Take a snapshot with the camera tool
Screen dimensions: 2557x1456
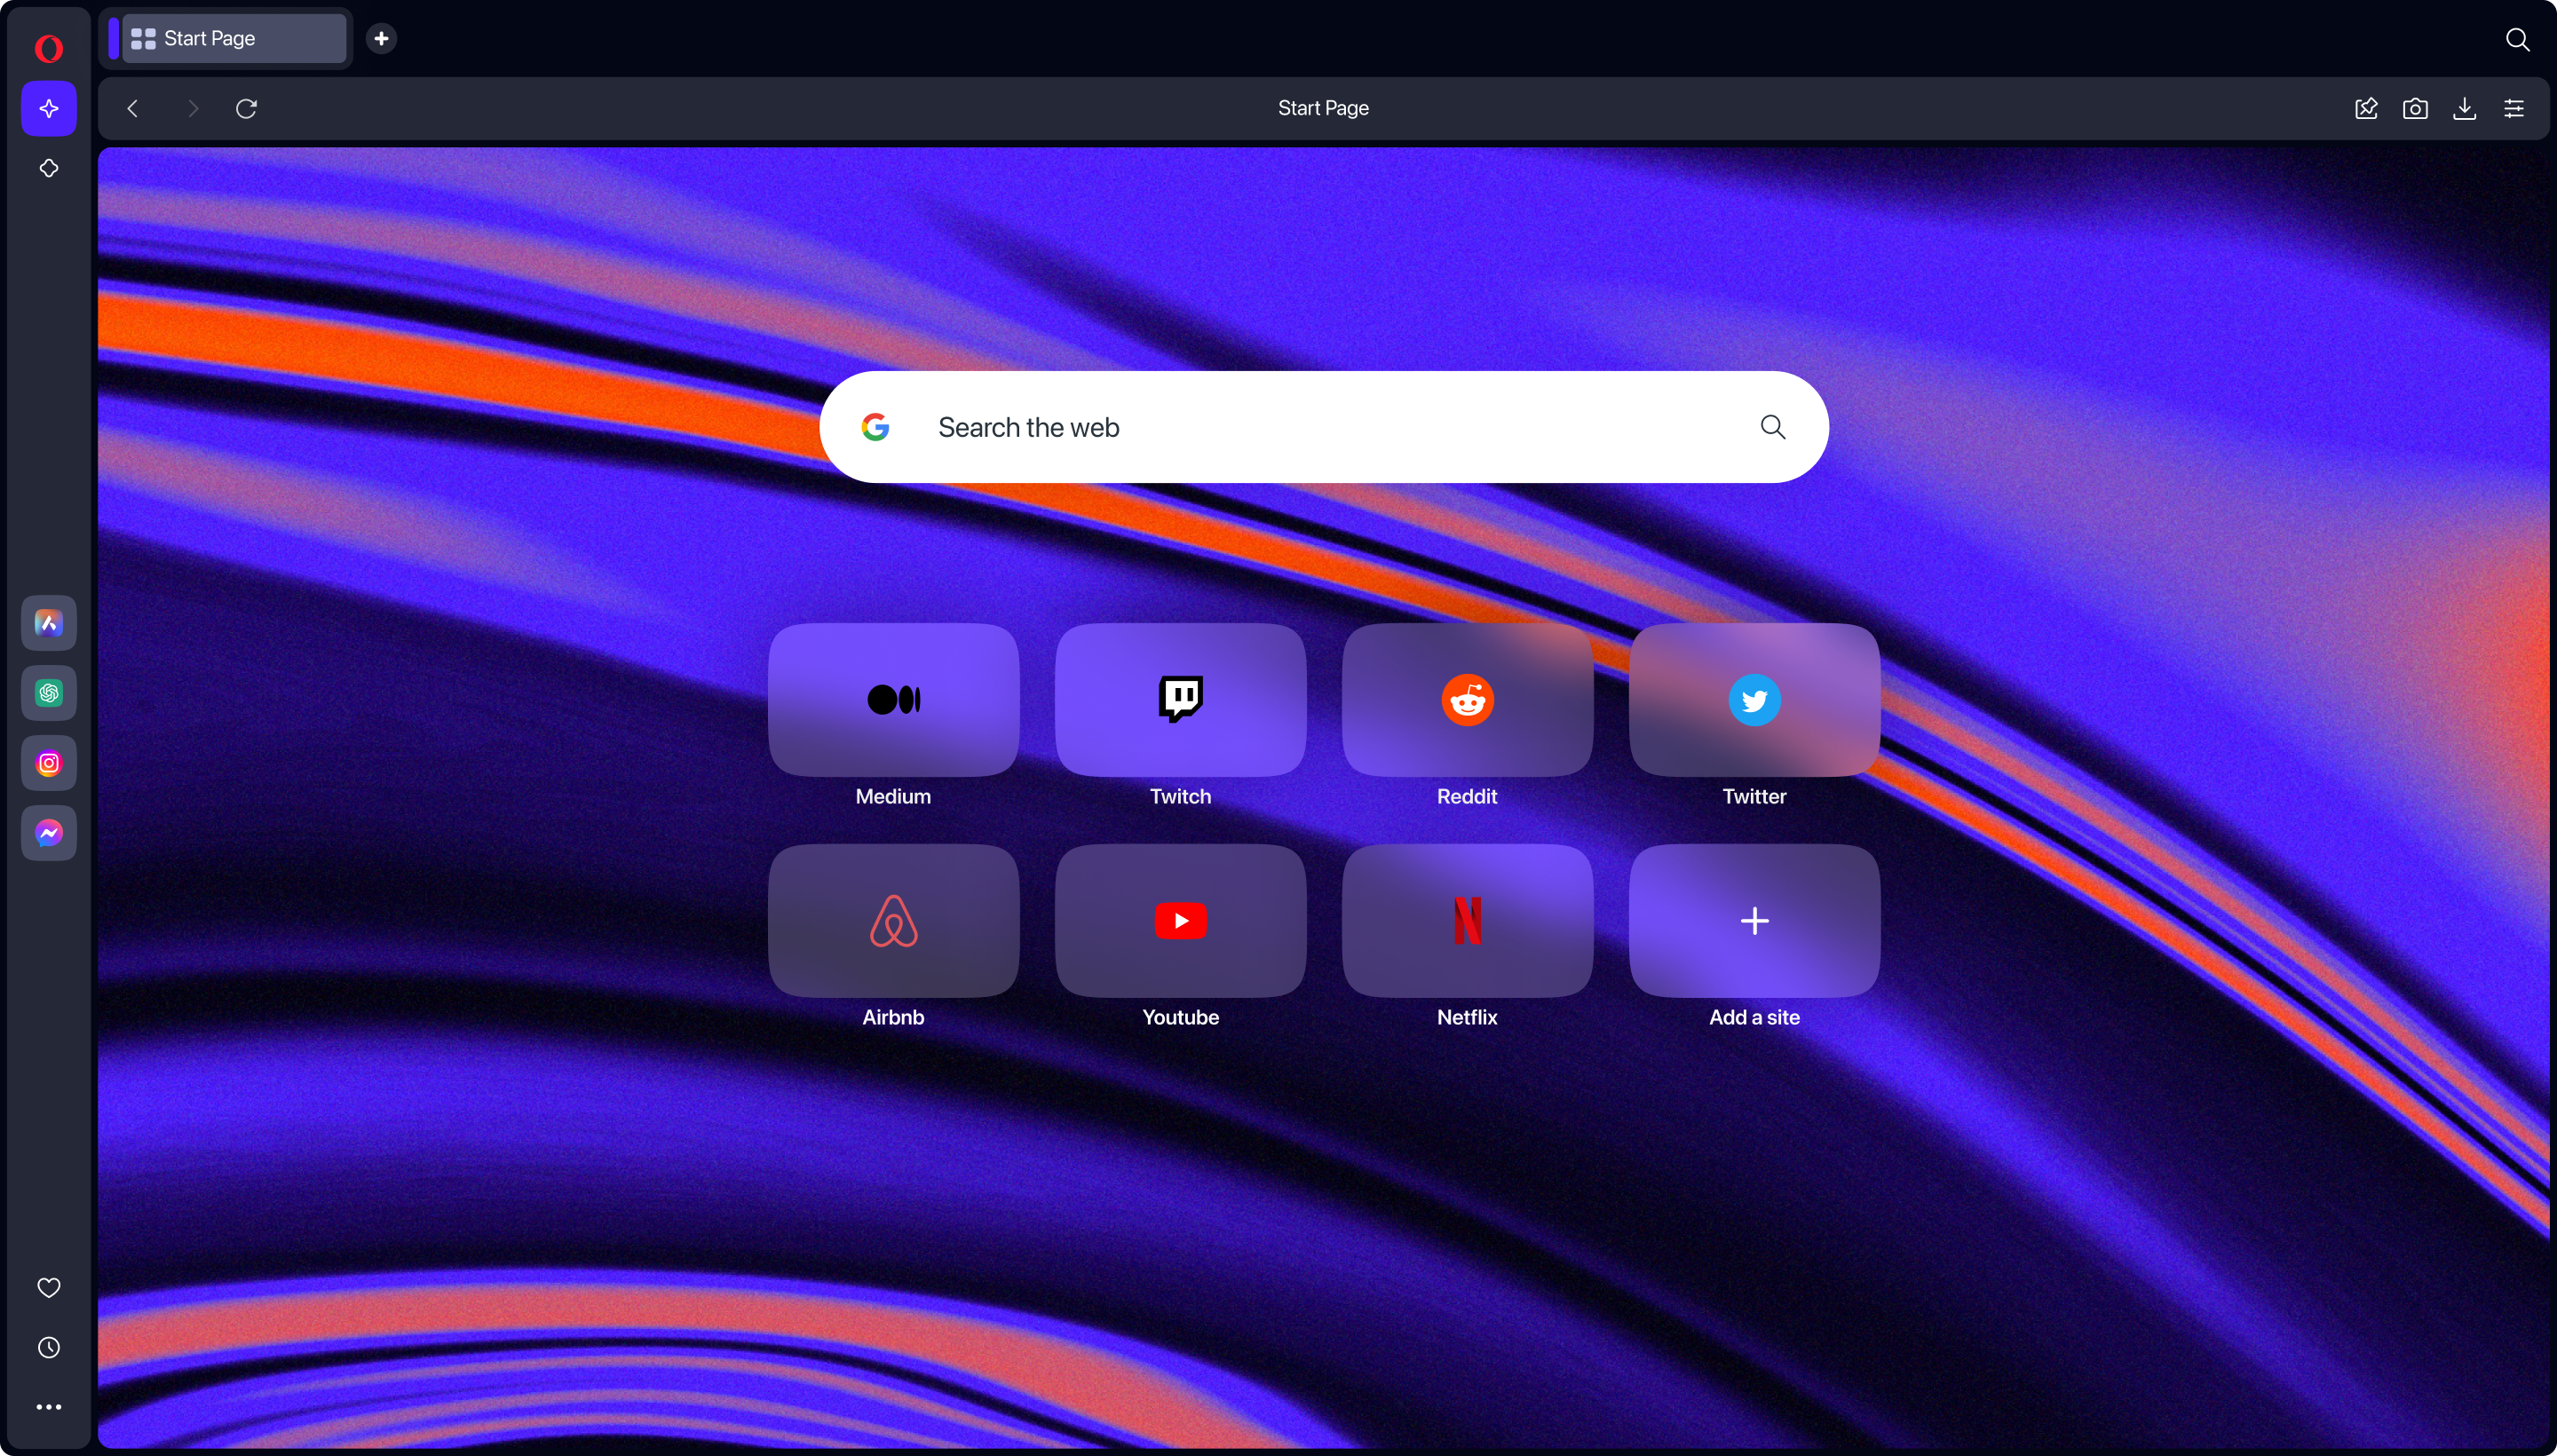(2415, 108)
